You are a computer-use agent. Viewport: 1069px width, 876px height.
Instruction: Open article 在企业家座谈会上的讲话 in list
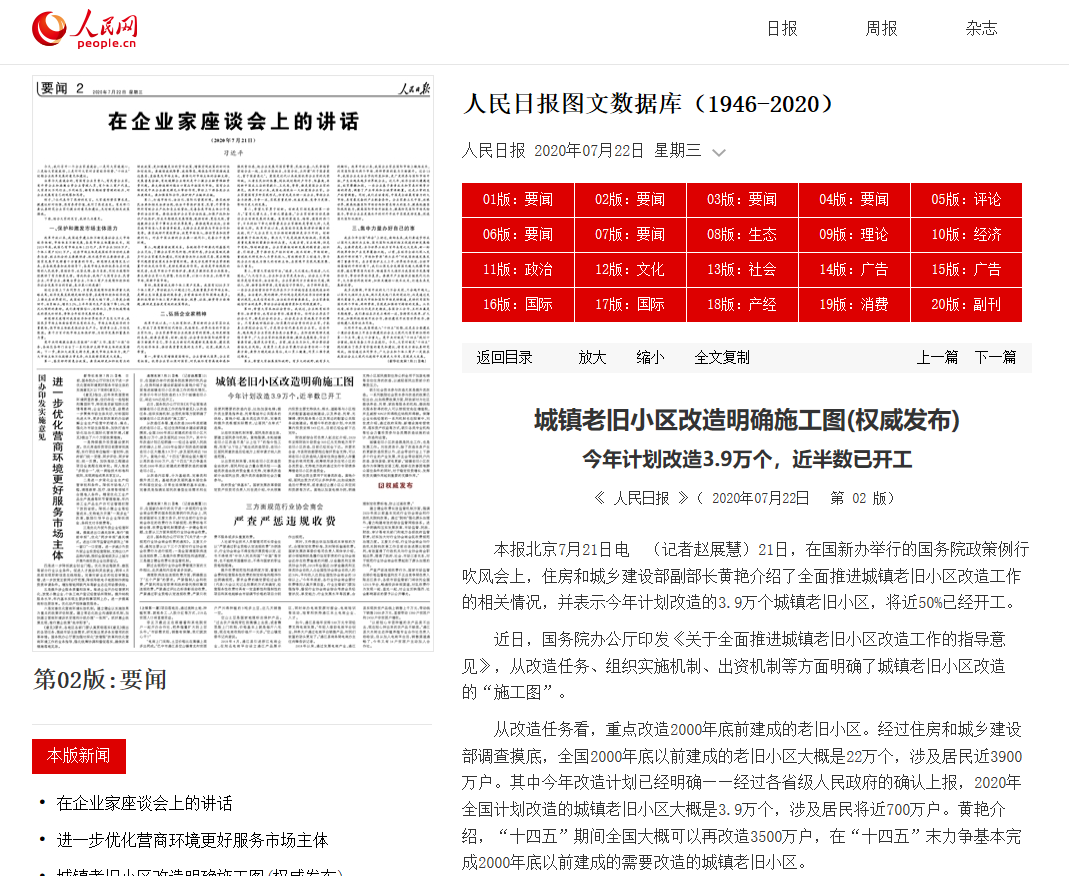144,803
